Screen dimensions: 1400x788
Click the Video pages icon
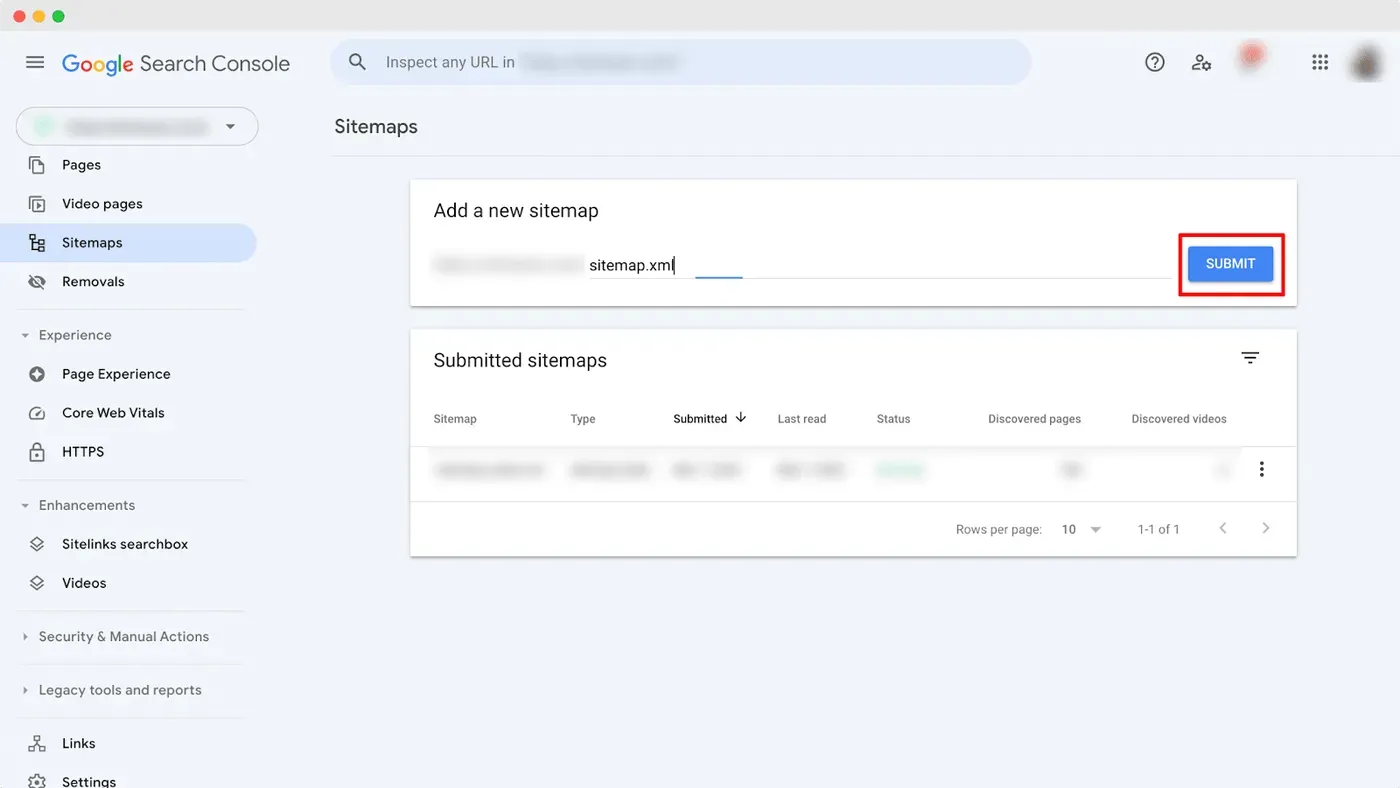click(37, 204)
